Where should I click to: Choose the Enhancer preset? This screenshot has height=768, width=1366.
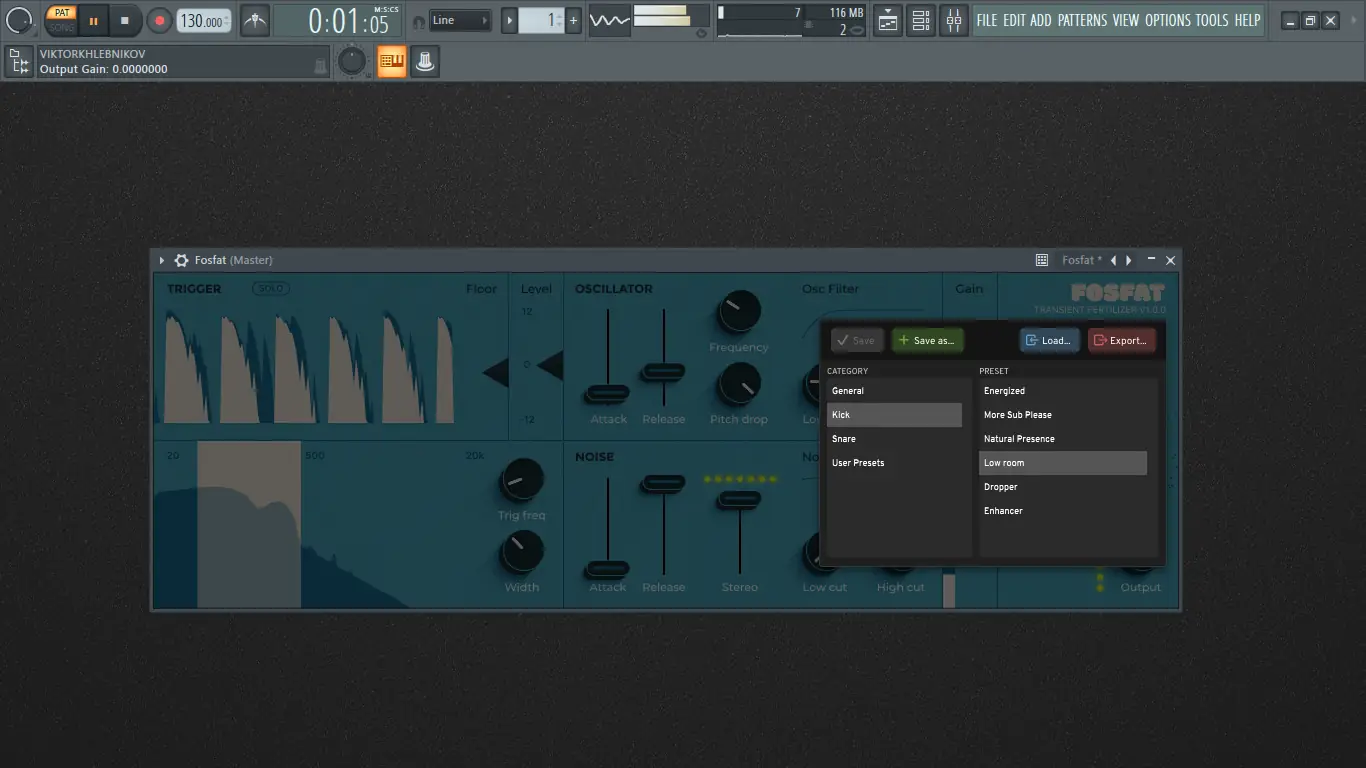pos(1063,511)
